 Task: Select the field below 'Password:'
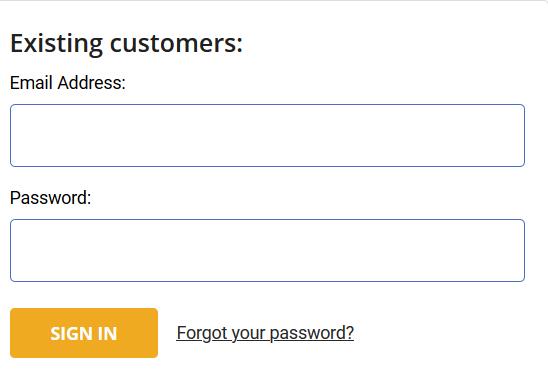pyautogui.click(x=267, y=250)
